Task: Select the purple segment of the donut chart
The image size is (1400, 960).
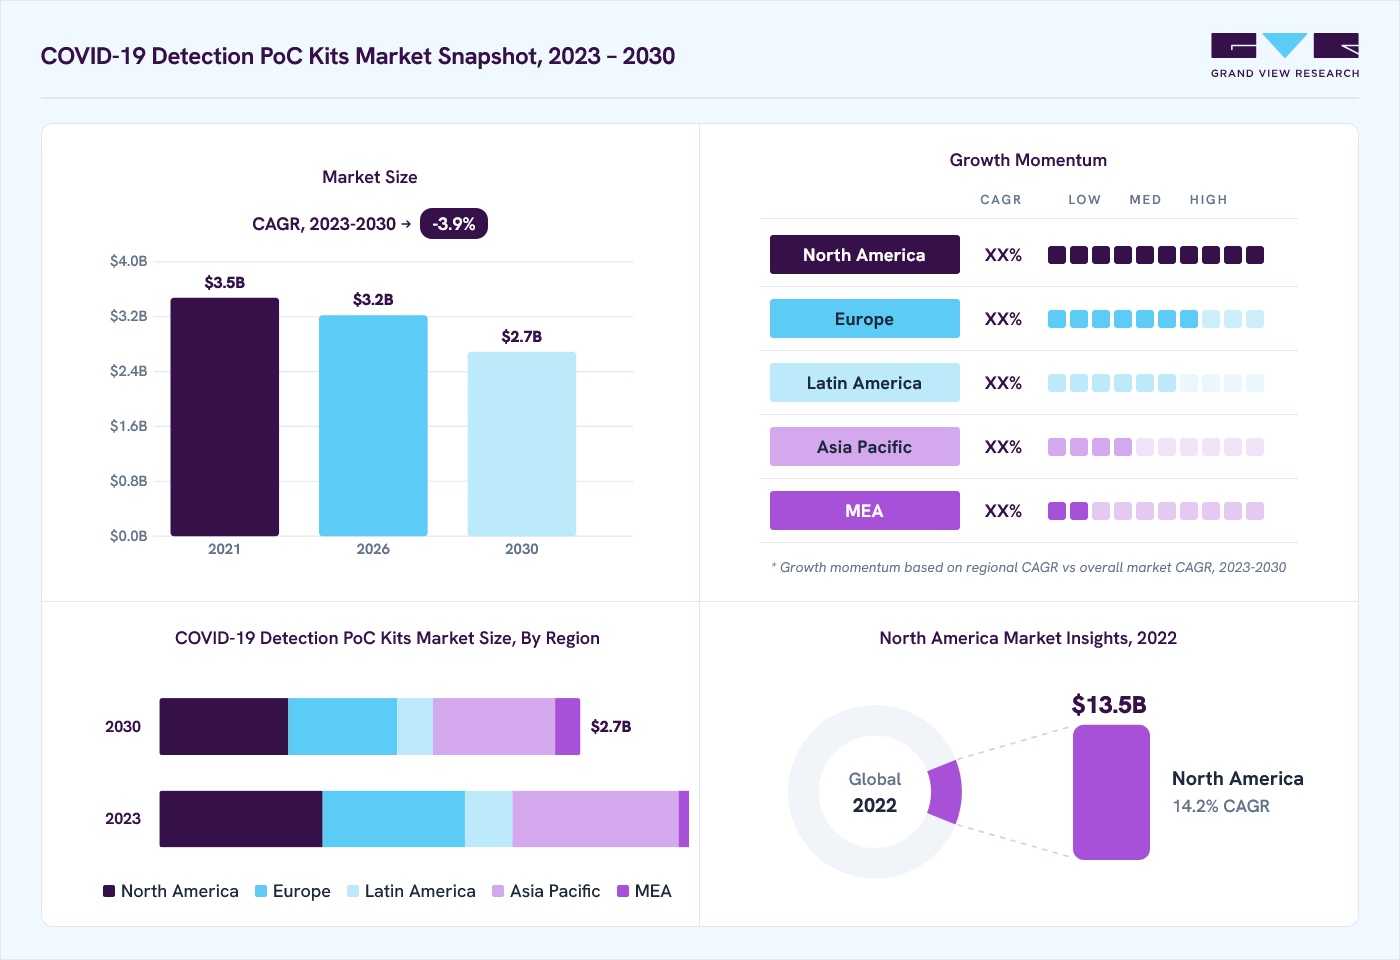Action: [946, 792]
